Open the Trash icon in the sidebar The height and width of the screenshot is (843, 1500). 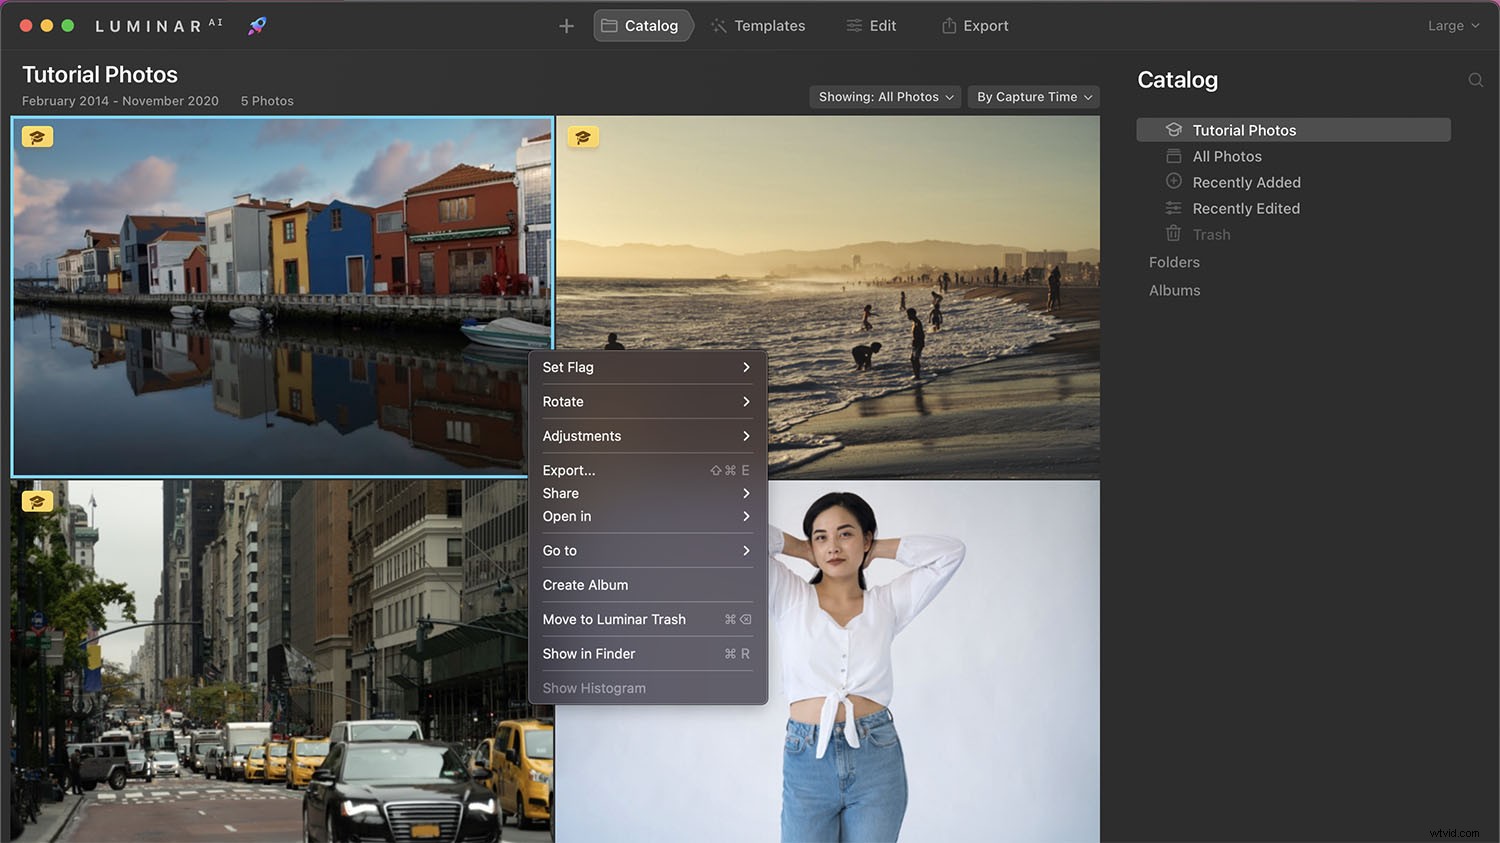tap(1173, 233)
